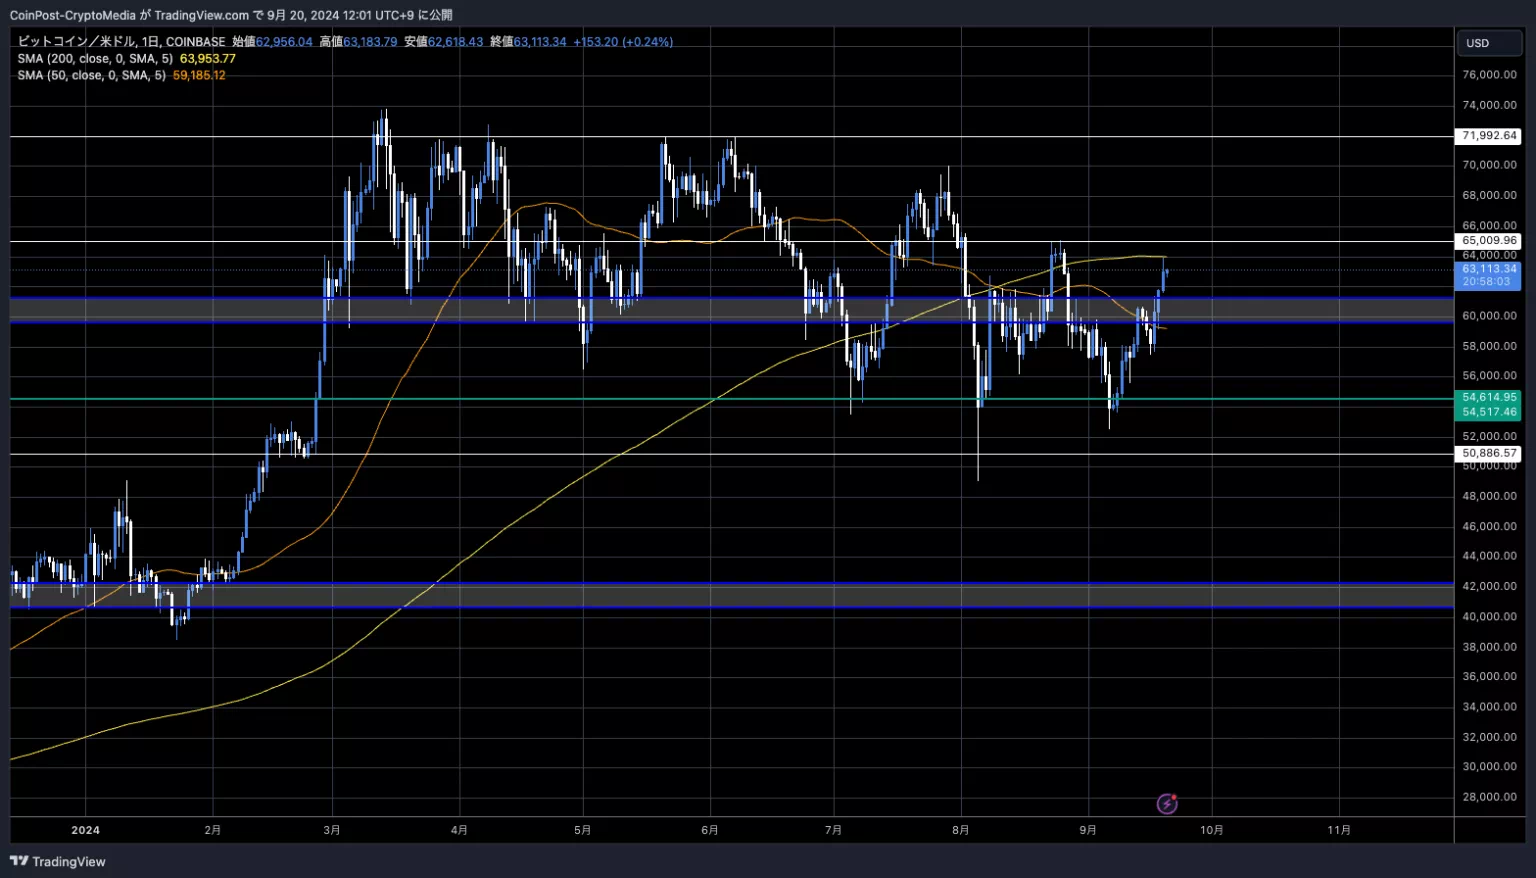Click the 76,000.00 price axis label

click(1489, 75)
